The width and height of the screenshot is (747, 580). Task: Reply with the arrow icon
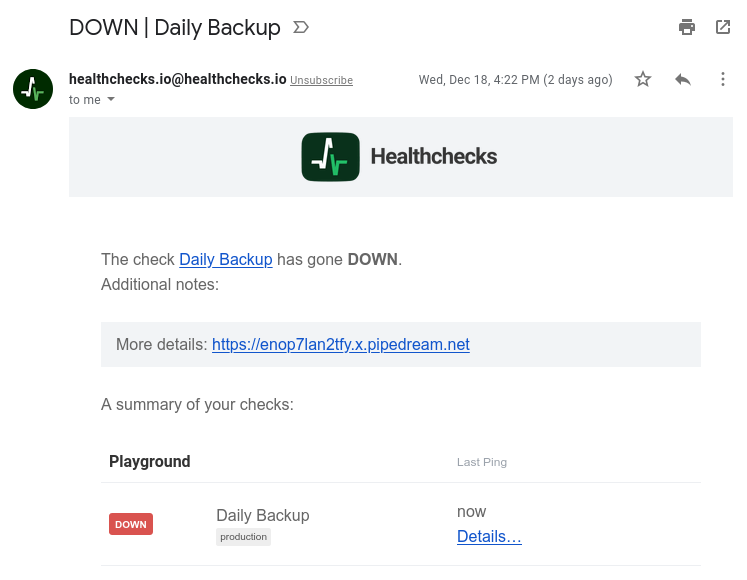coord(683,79)
